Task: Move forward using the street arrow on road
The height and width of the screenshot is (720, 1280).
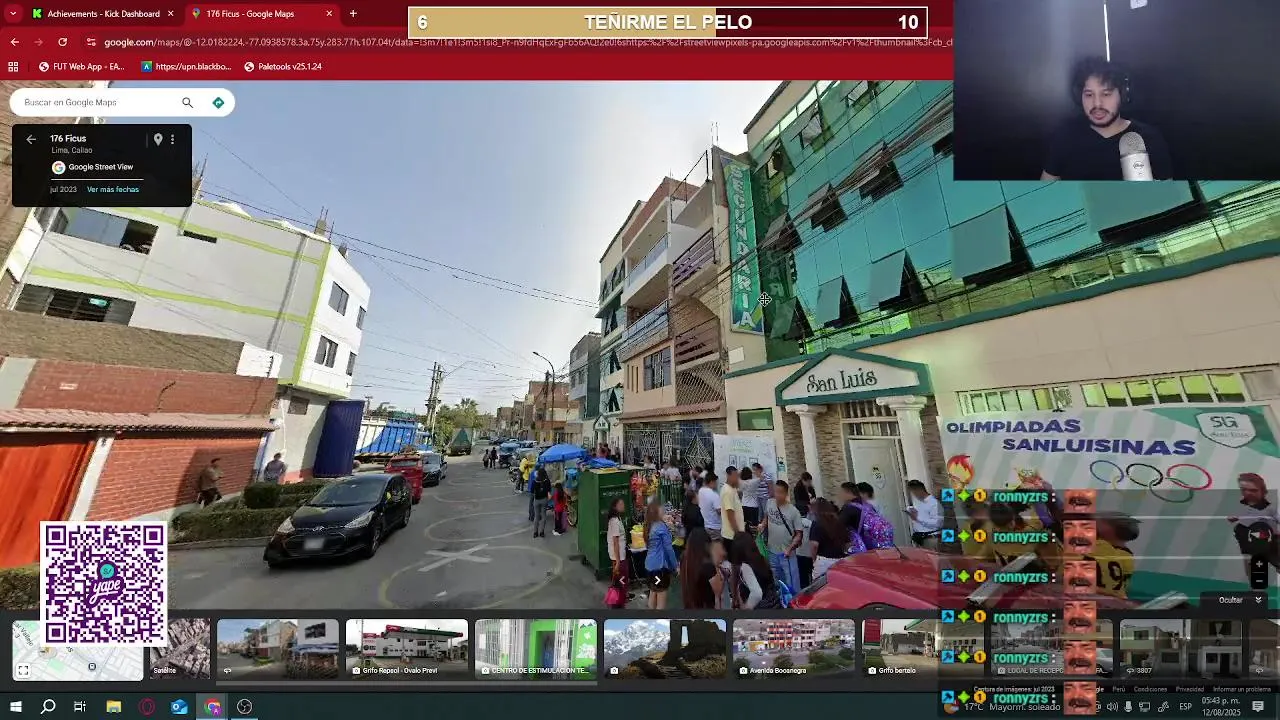Action: click(x=657, y=580)
